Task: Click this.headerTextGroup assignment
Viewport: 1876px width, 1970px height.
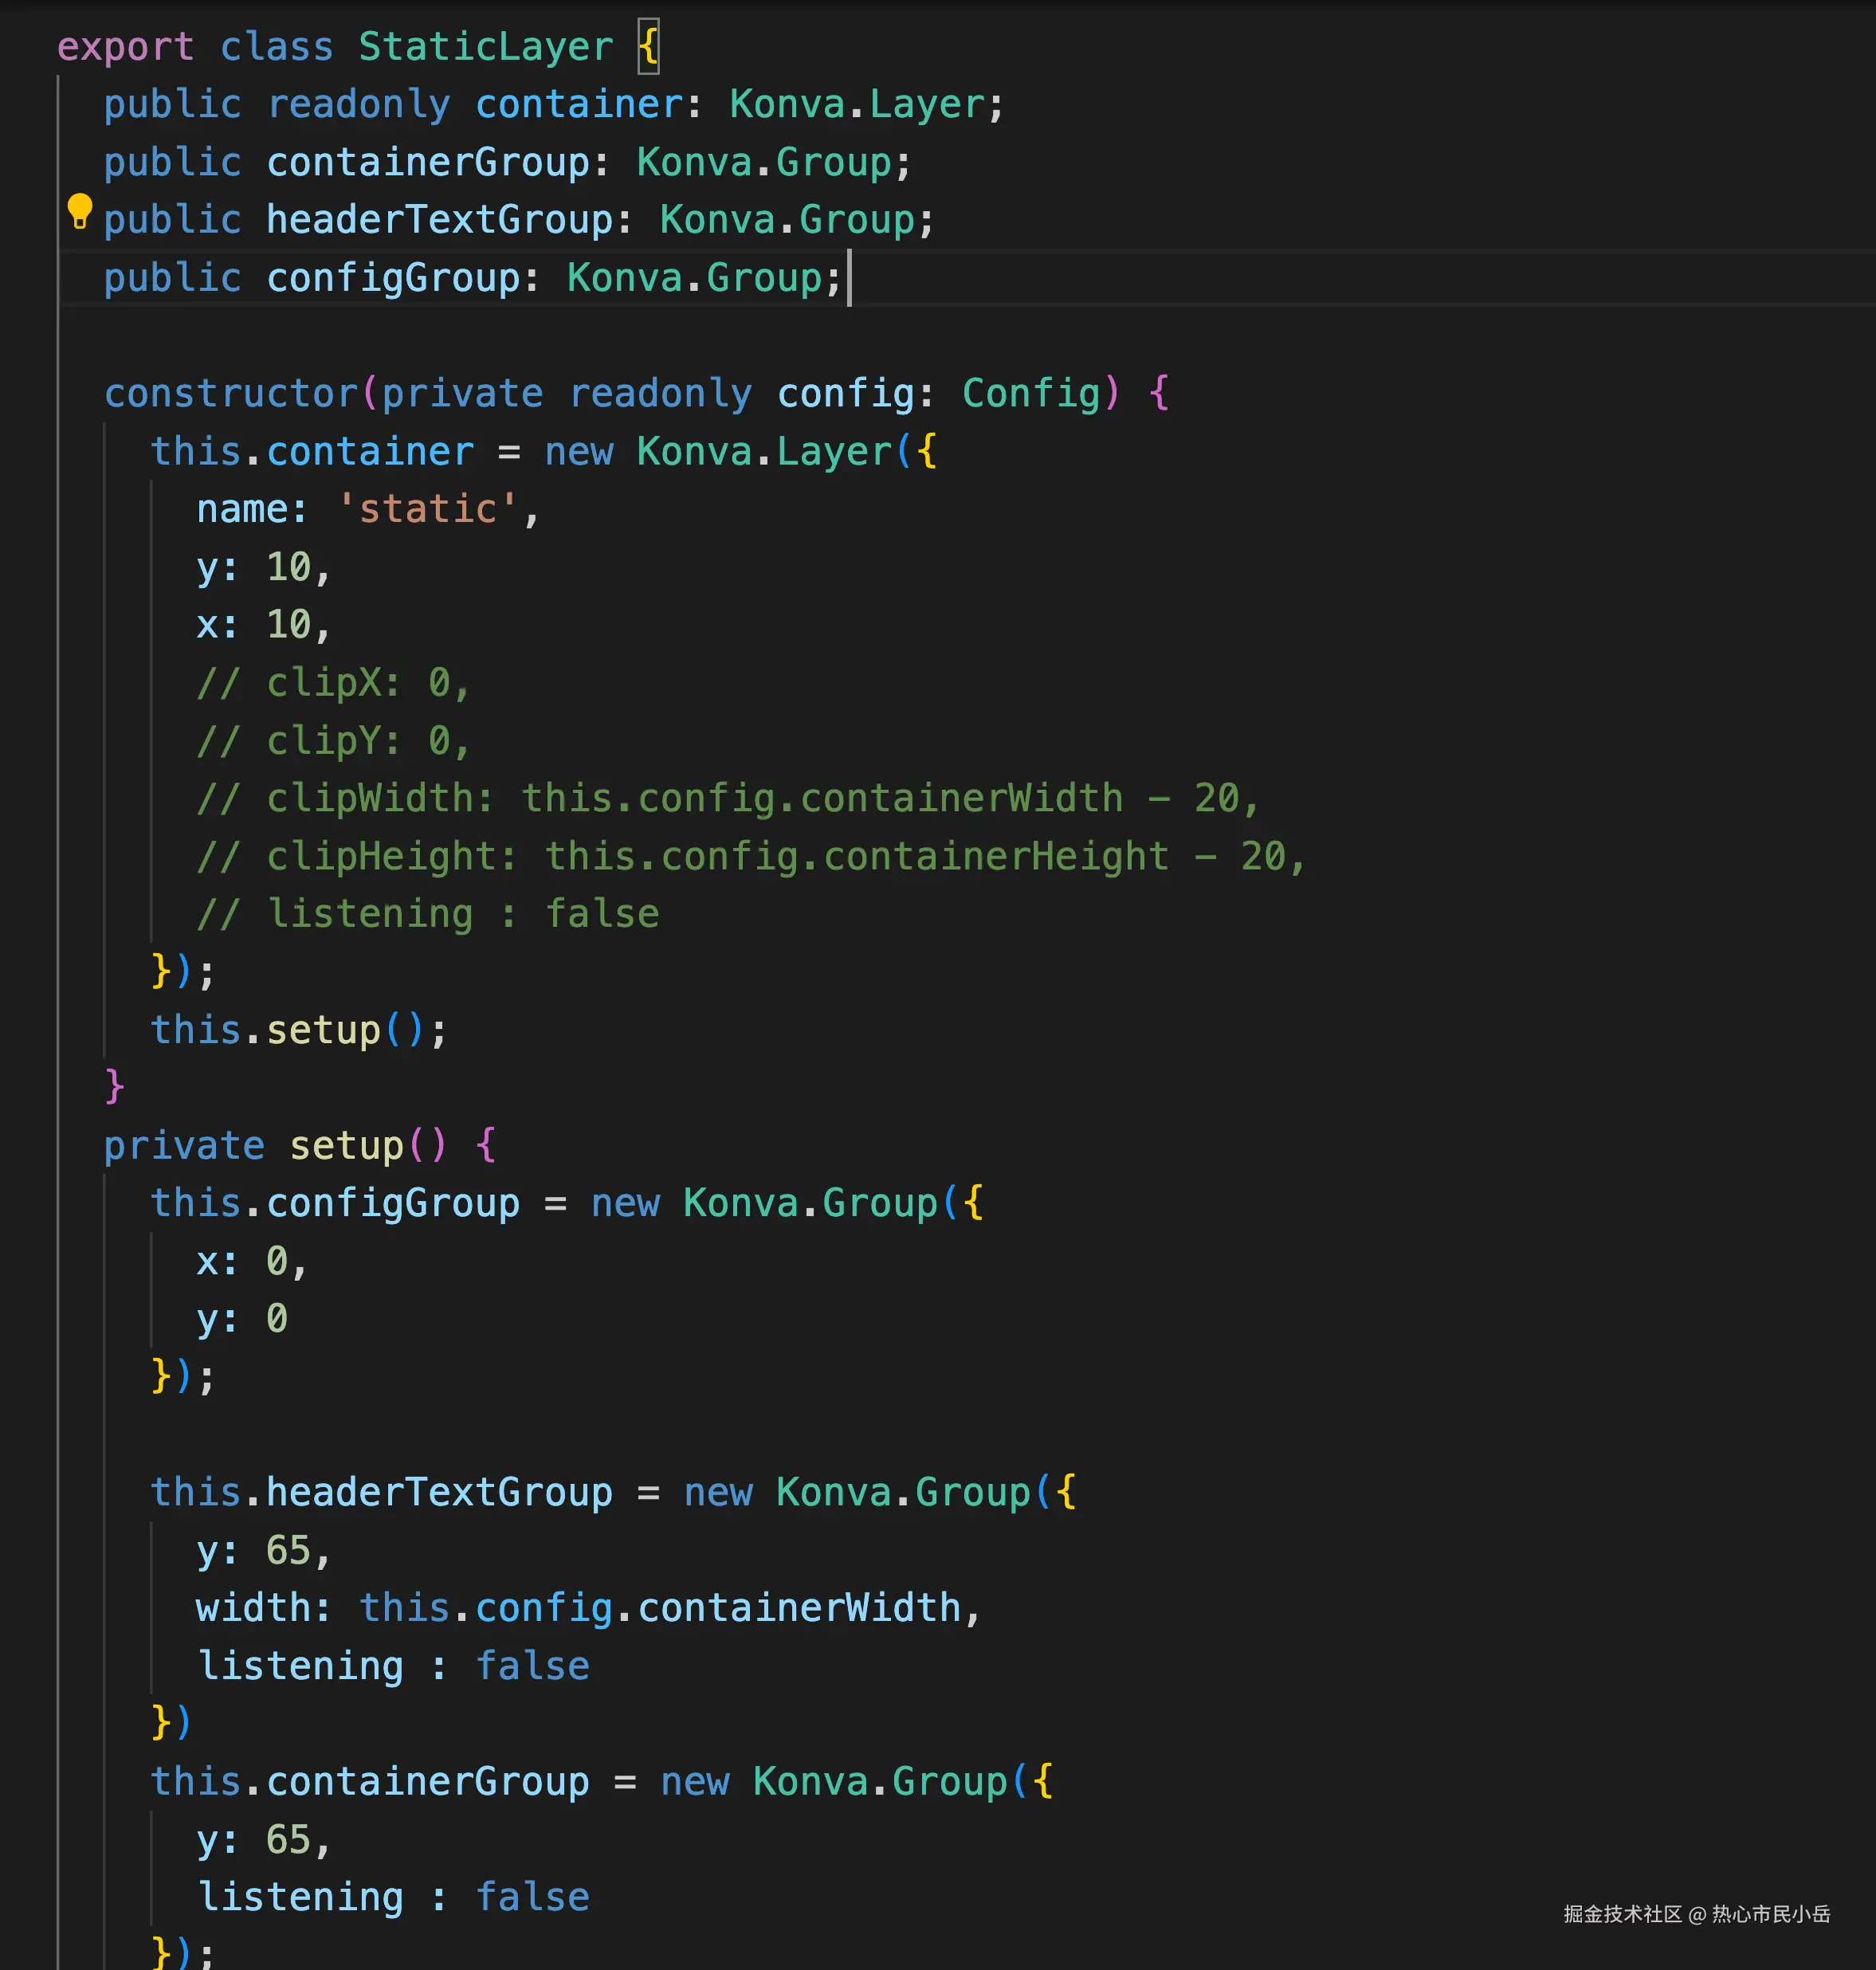Action: [438, 1493]
